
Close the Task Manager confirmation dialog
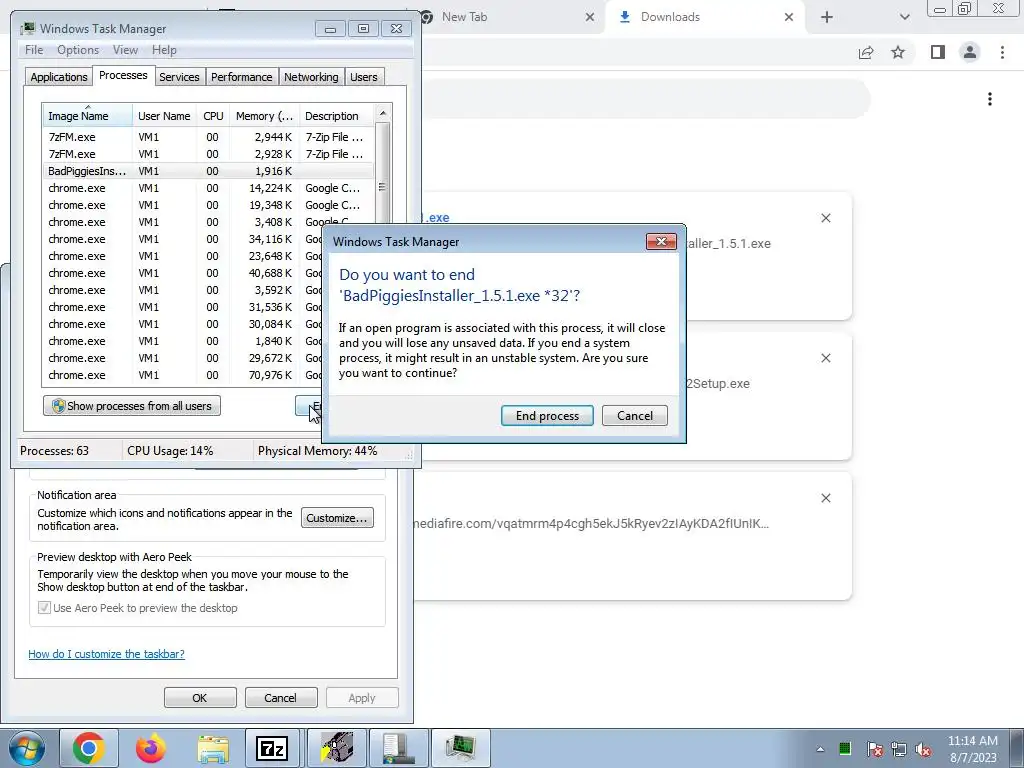click(x=661, y=242)
